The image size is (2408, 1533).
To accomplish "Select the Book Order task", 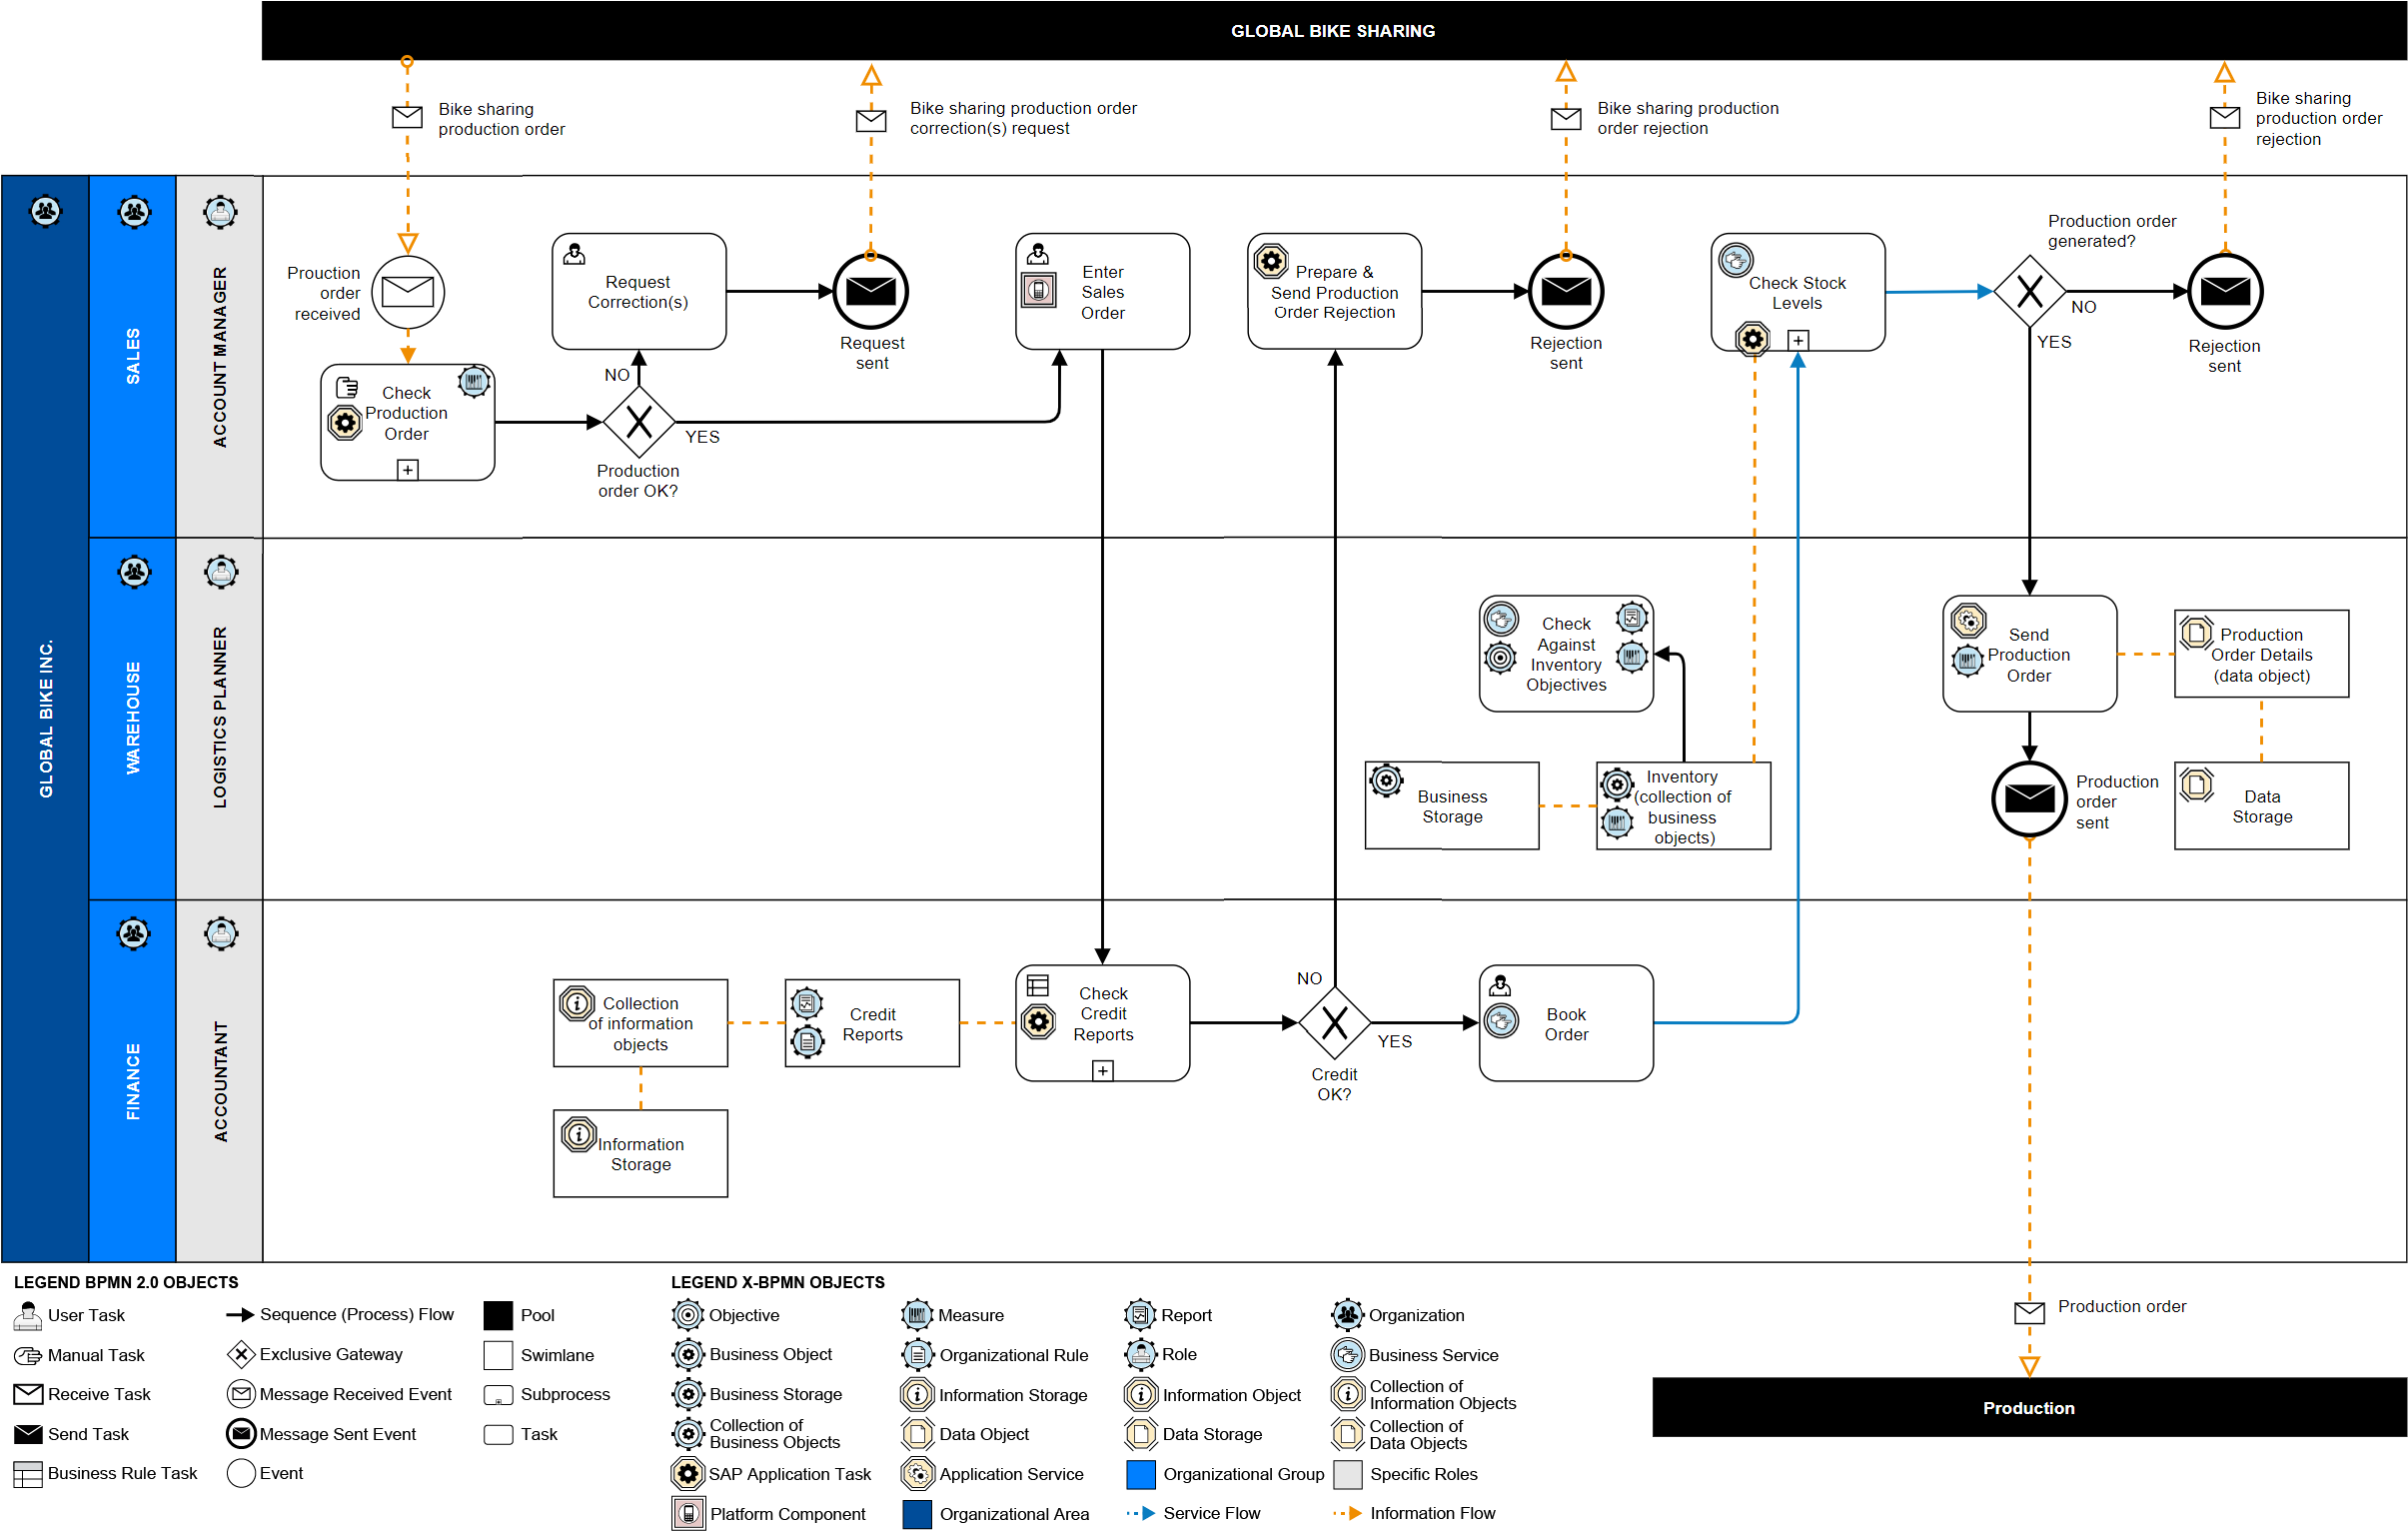I will coord(1566,1023).
